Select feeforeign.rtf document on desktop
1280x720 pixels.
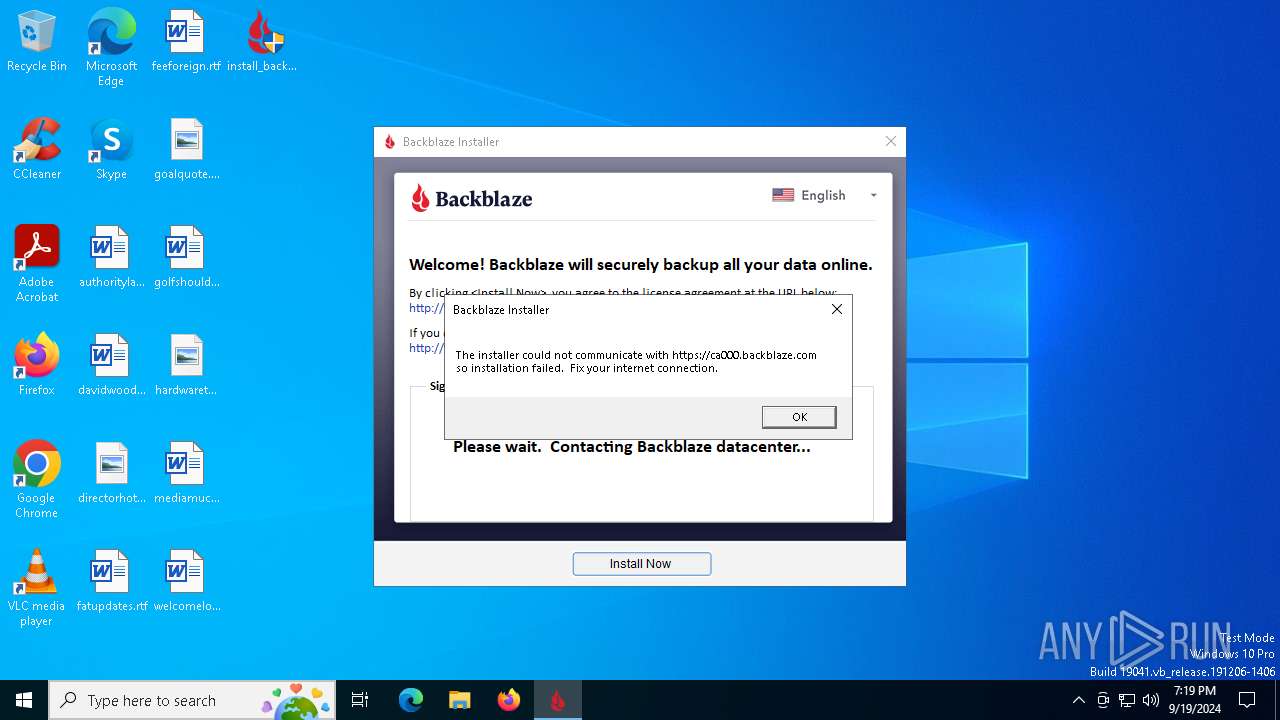click(186, 42)
